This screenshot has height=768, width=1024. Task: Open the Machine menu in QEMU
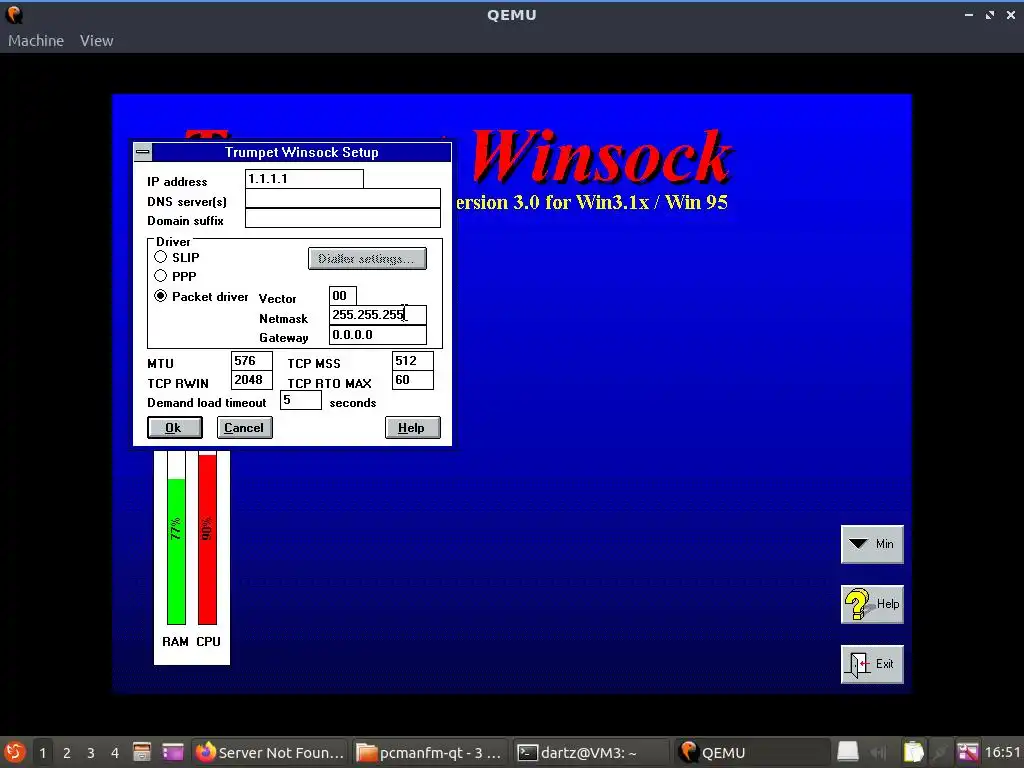tap(36, 40)
